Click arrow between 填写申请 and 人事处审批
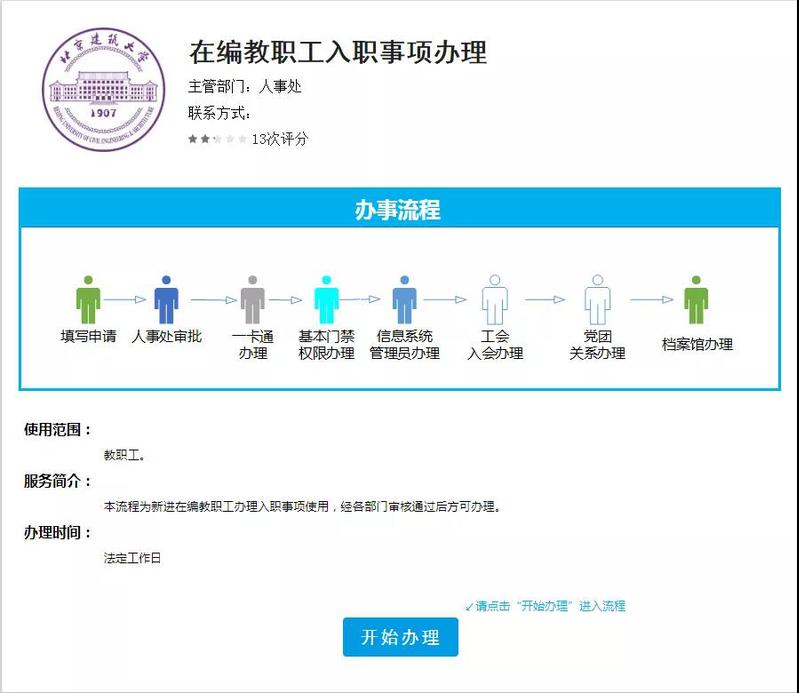Viewport: 799px width, 693px height. (x=126, y=299)
